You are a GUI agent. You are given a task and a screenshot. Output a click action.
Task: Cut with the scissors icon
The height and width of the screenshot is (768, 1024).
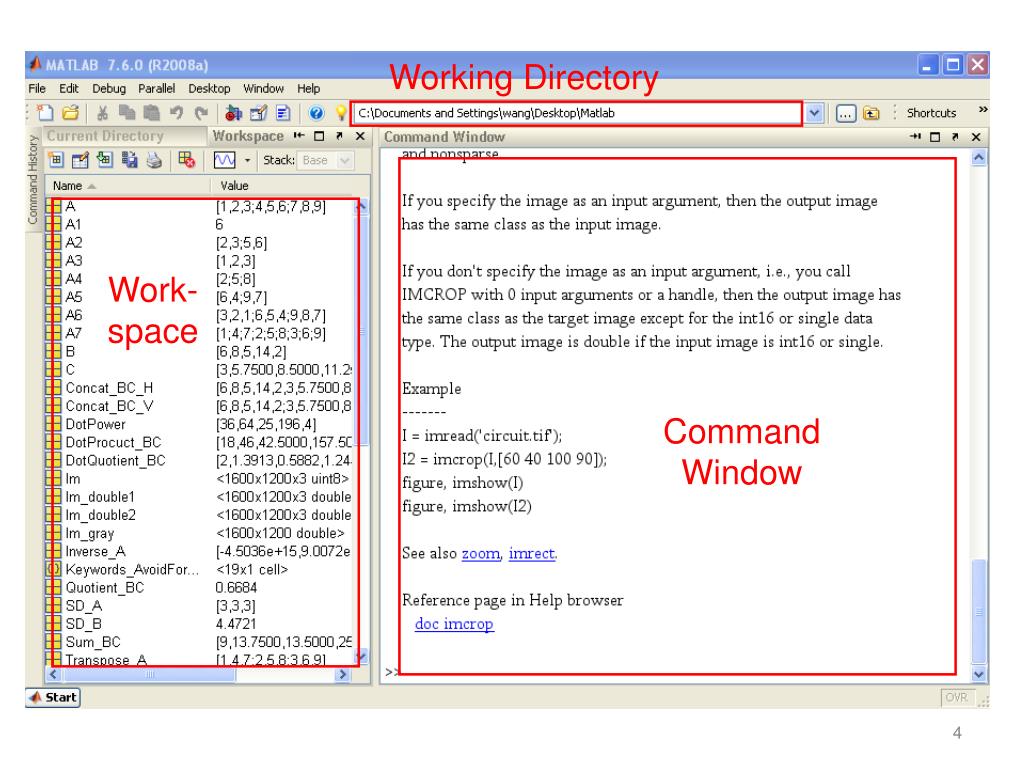pos(103,113)
